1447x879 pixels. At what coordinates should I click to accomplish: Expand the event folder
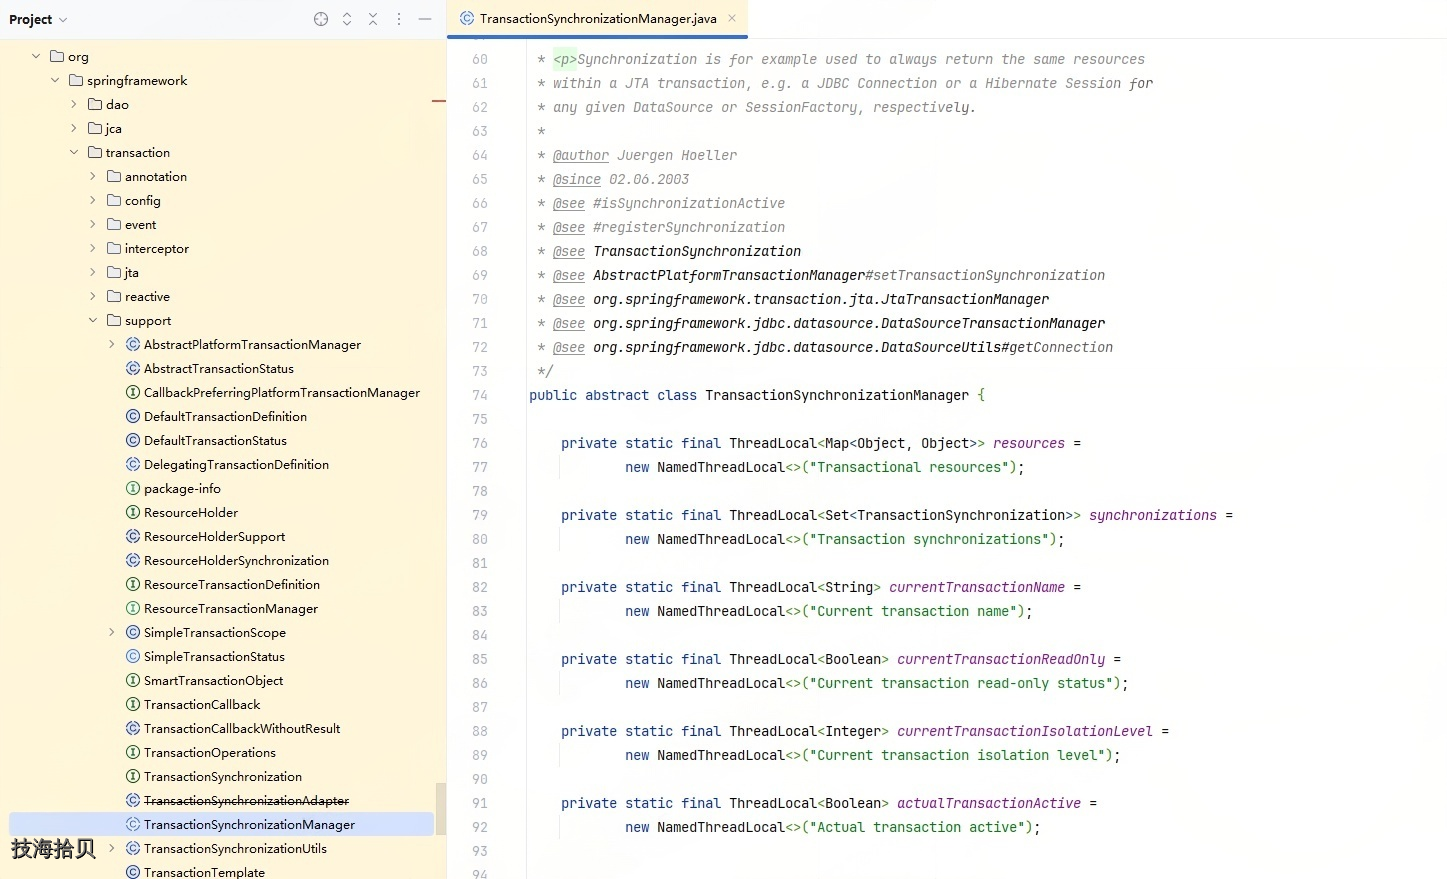[93, 225]
